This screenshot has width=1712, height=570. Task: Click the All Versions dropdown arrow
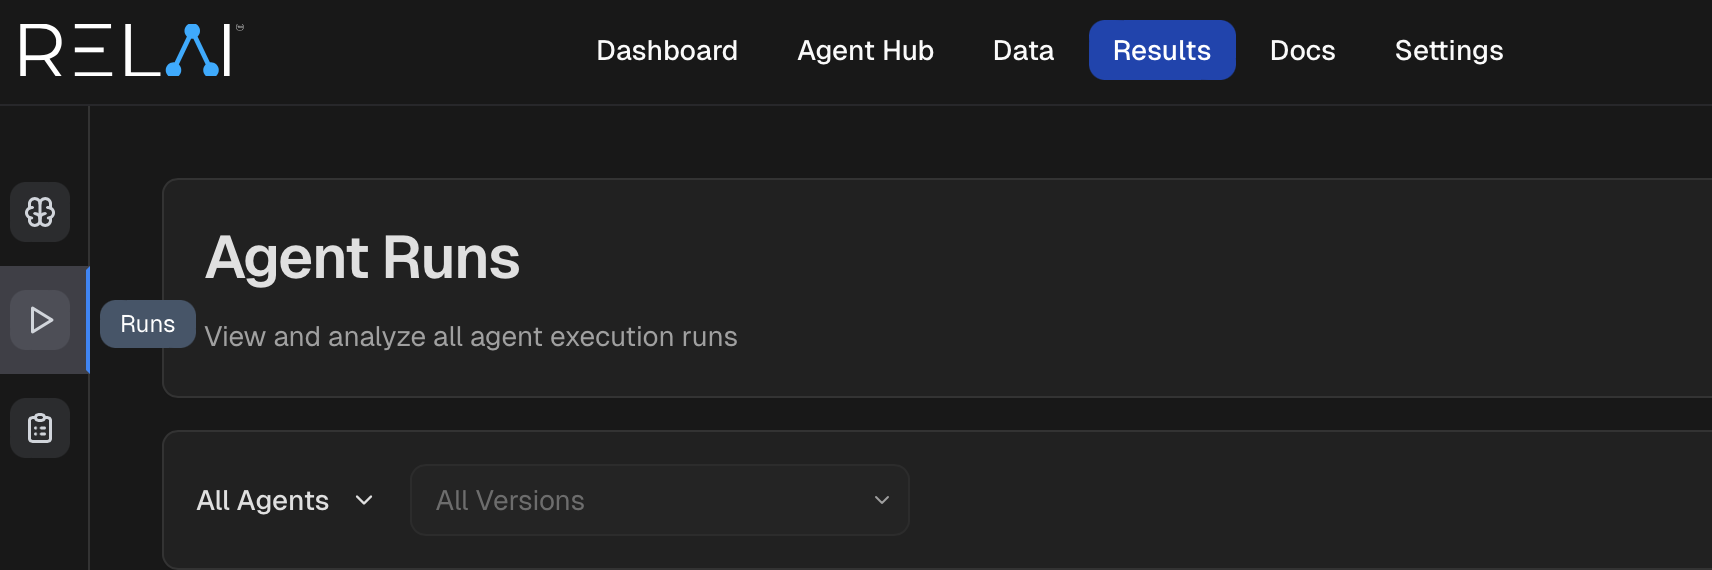(881, 500)
